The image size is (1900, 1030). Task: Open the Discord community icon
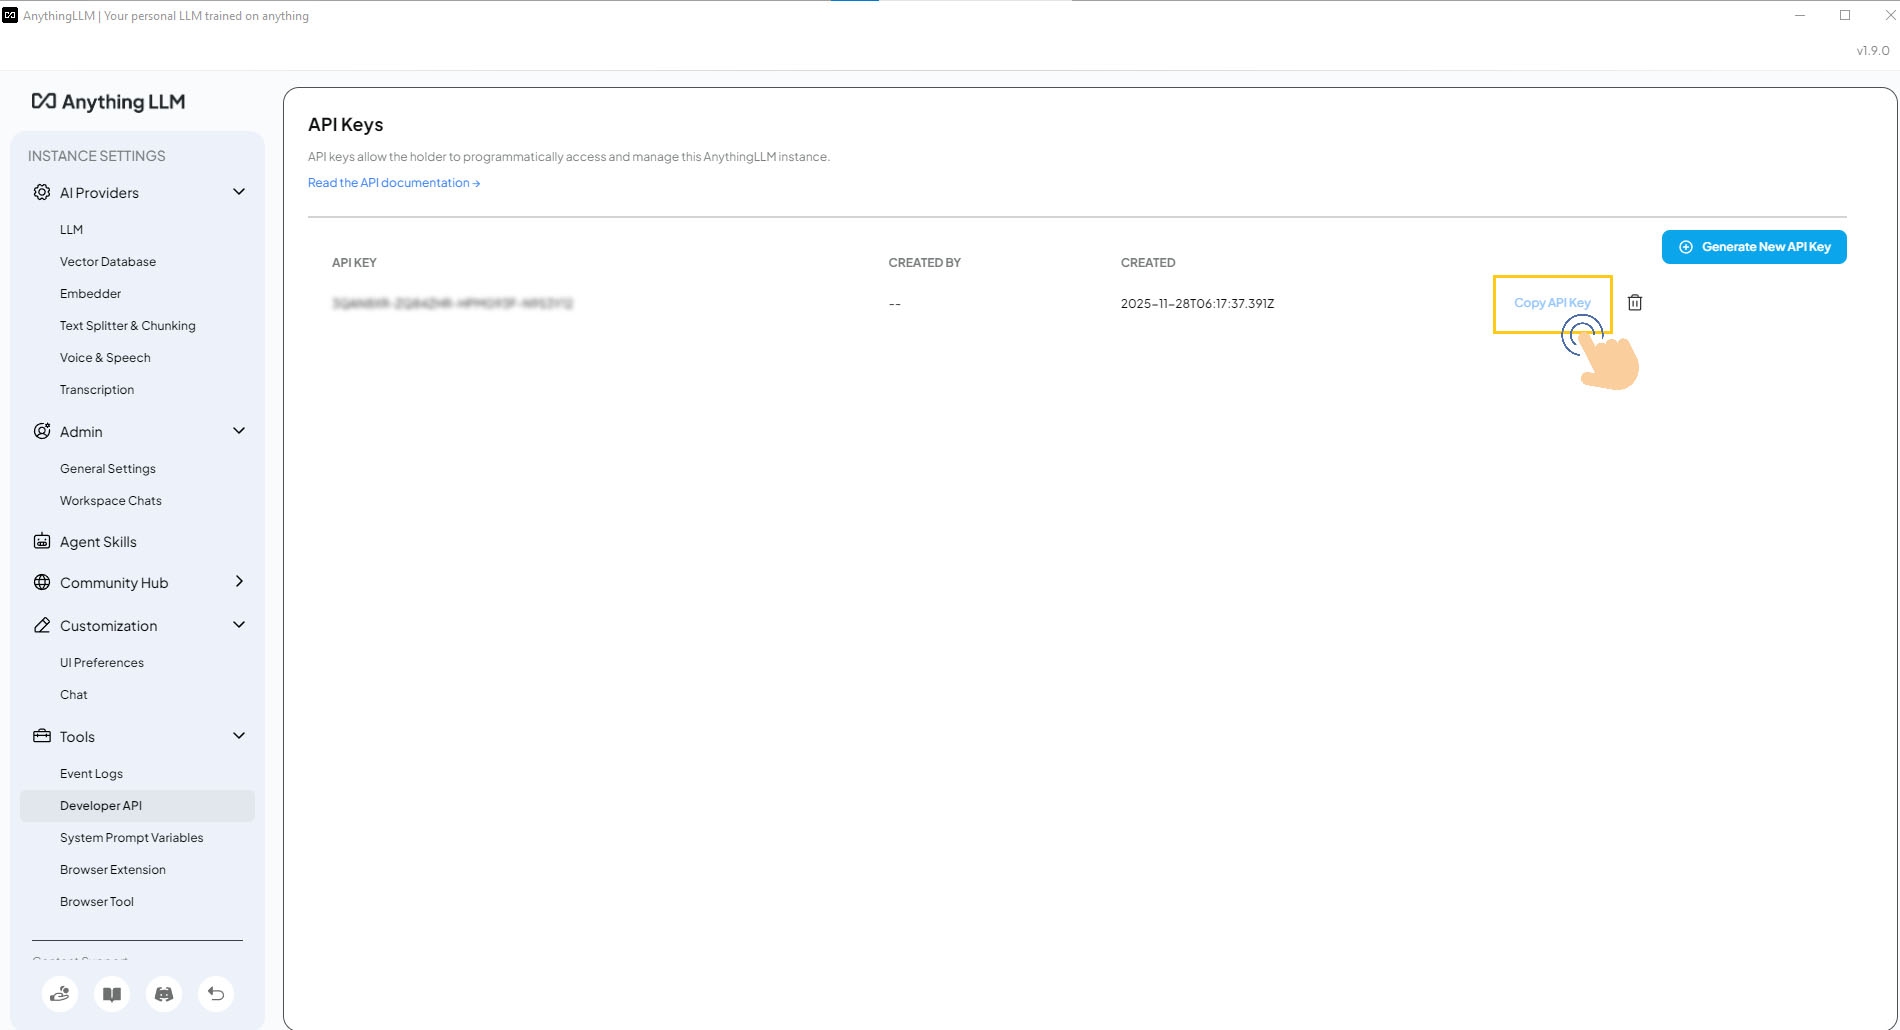(x=164, y=994)
